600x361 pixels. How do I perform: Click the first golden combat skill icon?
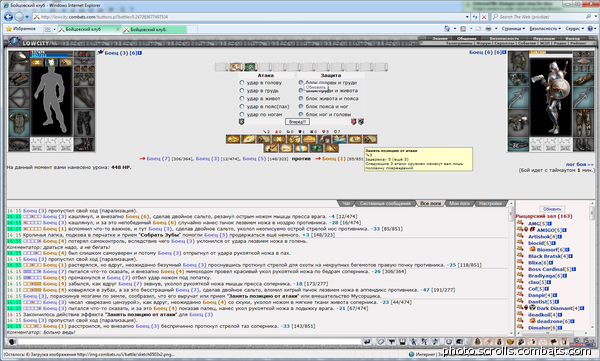(x=233, y=139)
